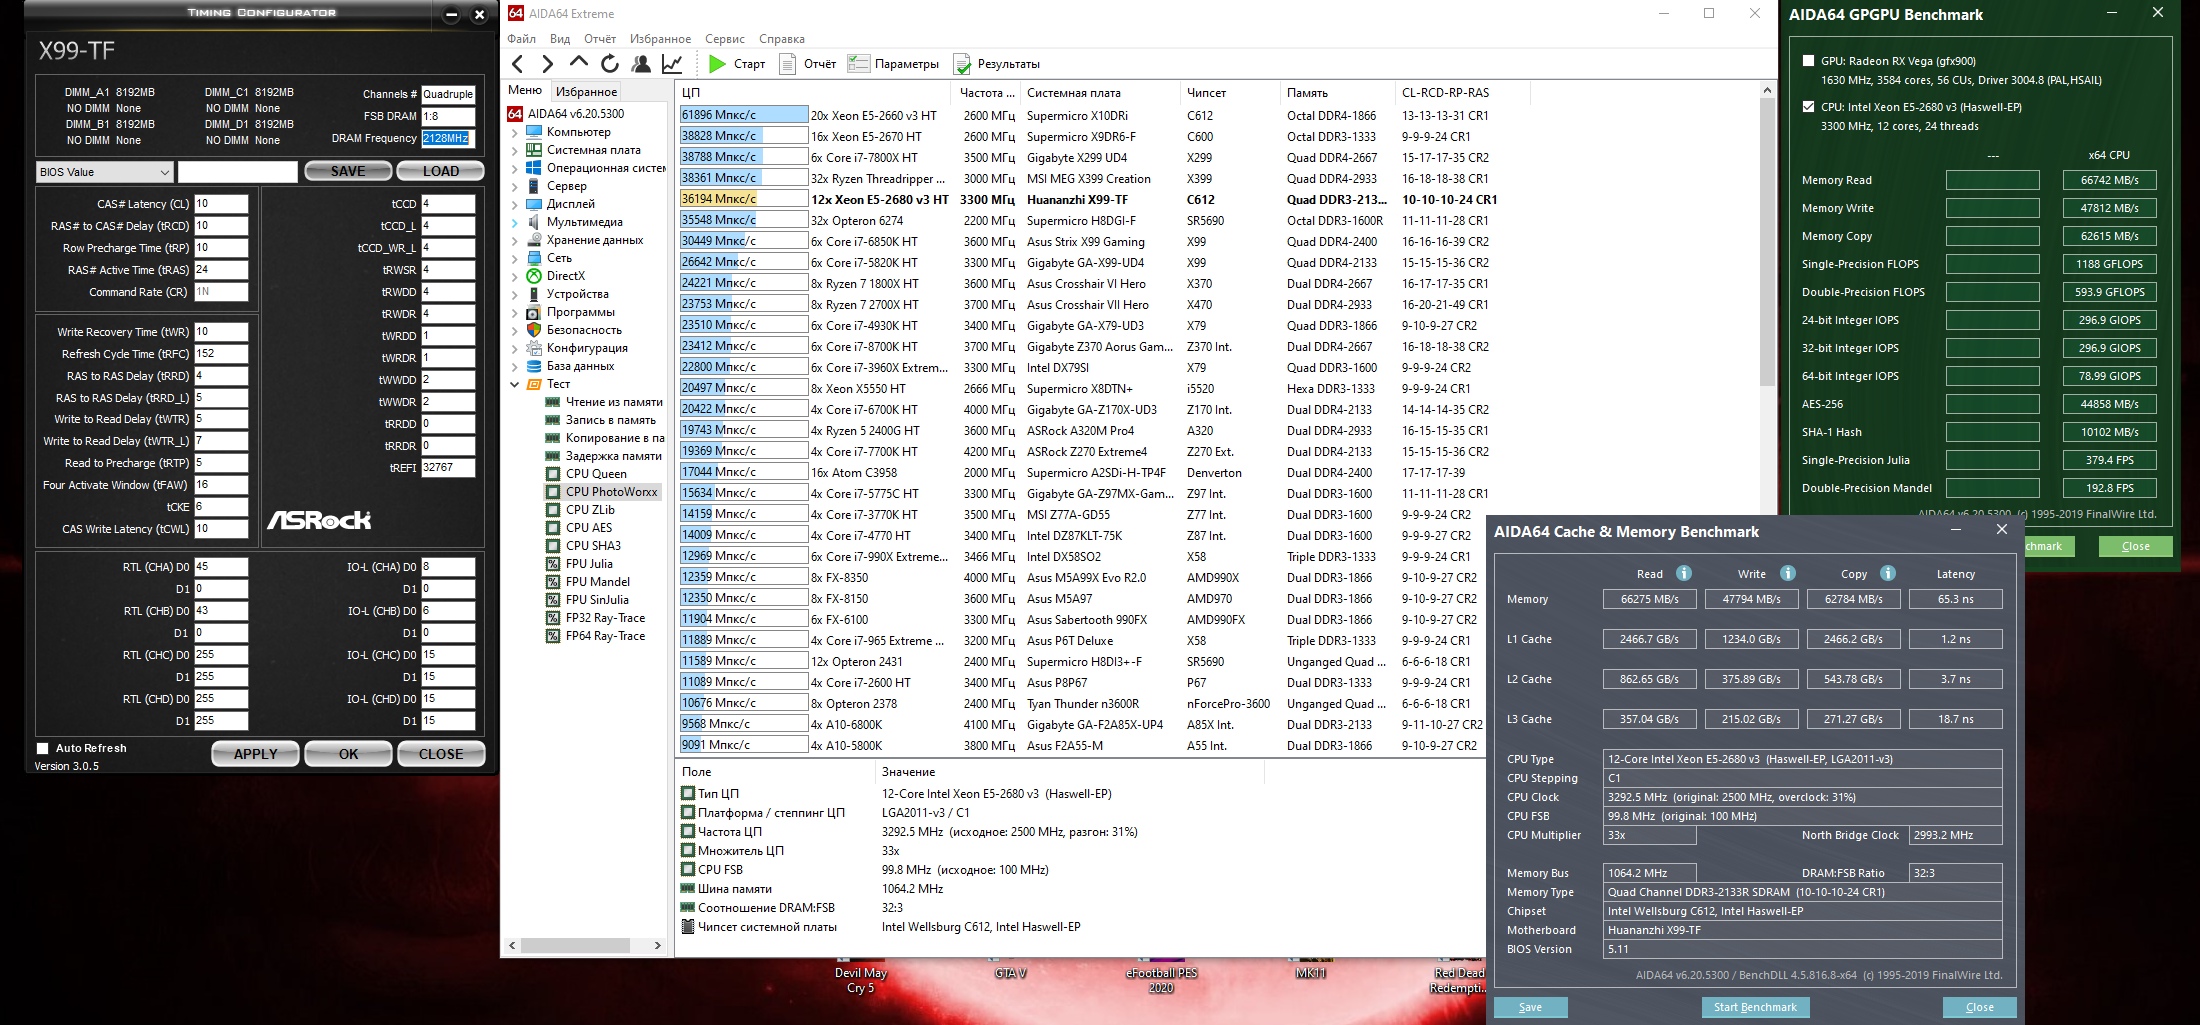This screenshot has width=2200, height=1025.
Task: Select the 12x Xeon E5-2680 v3 HT row
Action: pyautogui.click(x=1090, y=199)
